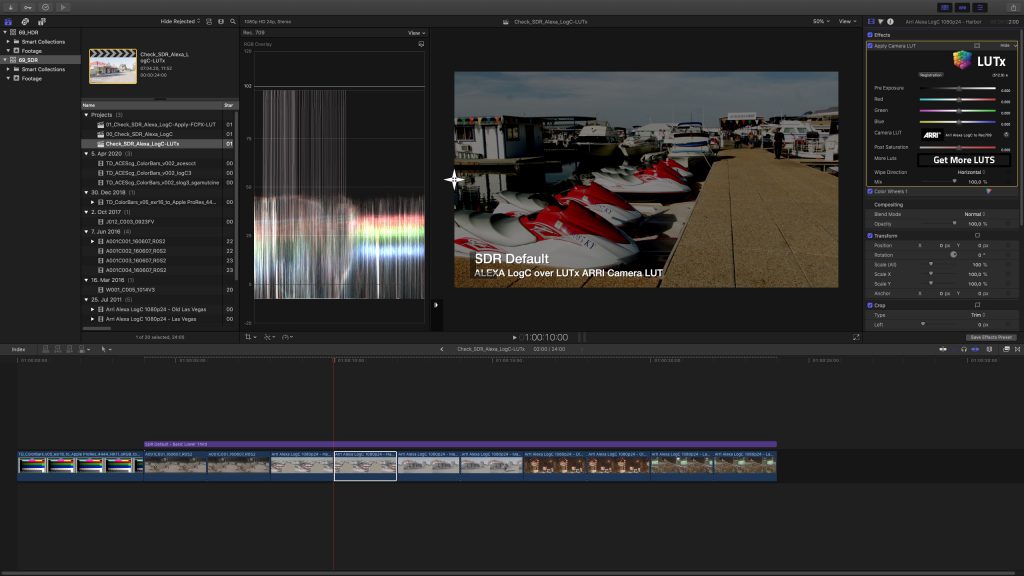
Task: Enter full screen viewer with arrows icon
Action: tap(856, 337)
